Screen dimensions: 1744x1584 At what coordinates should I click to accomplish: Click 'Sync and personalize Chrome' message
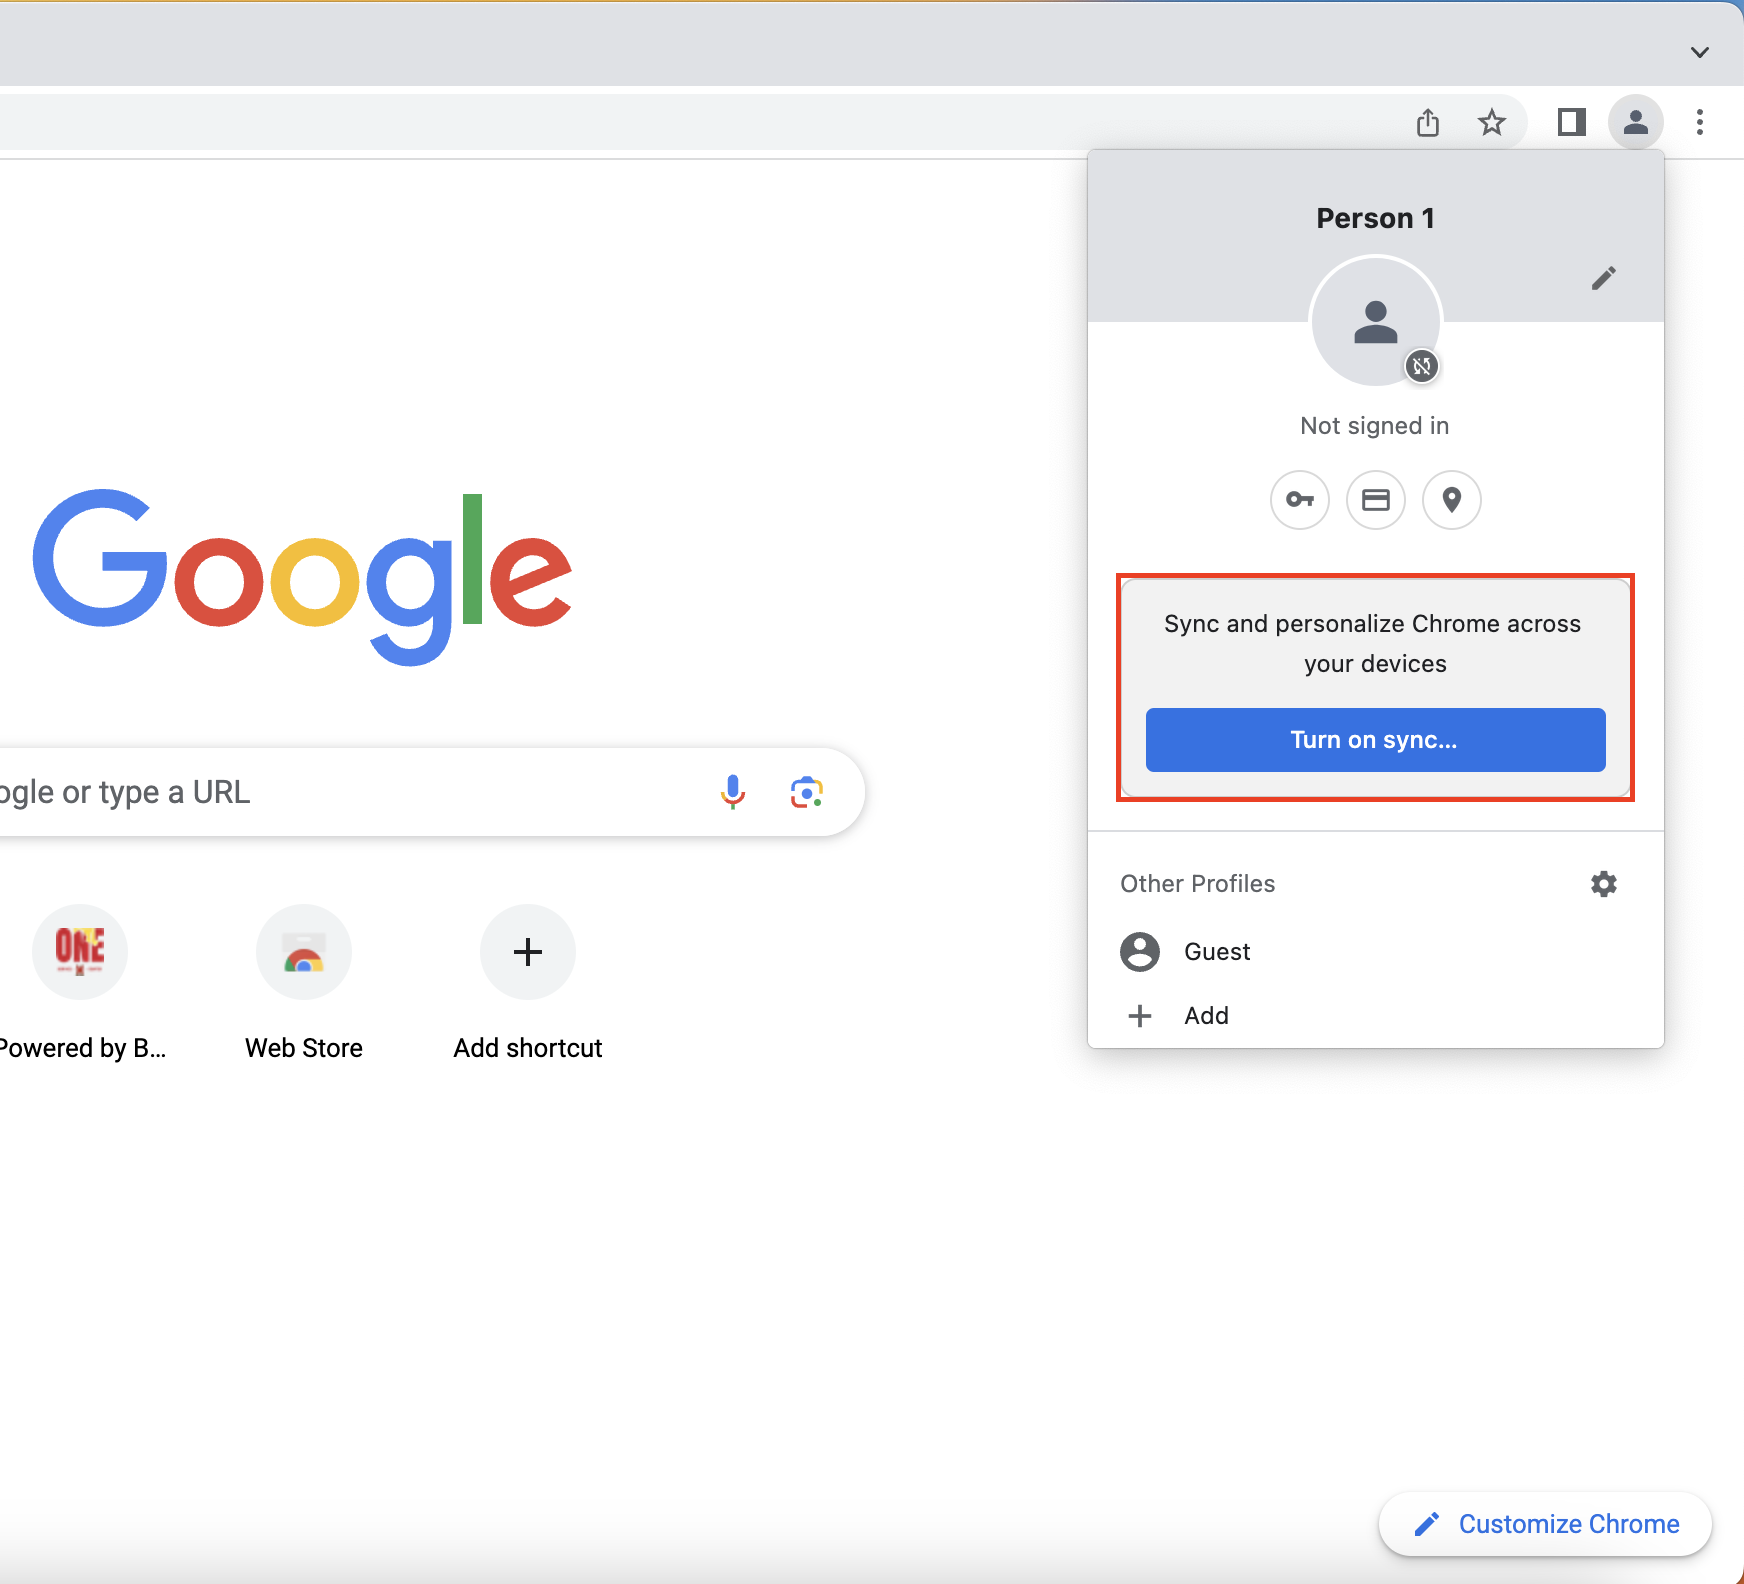[x=1375, y=644]
